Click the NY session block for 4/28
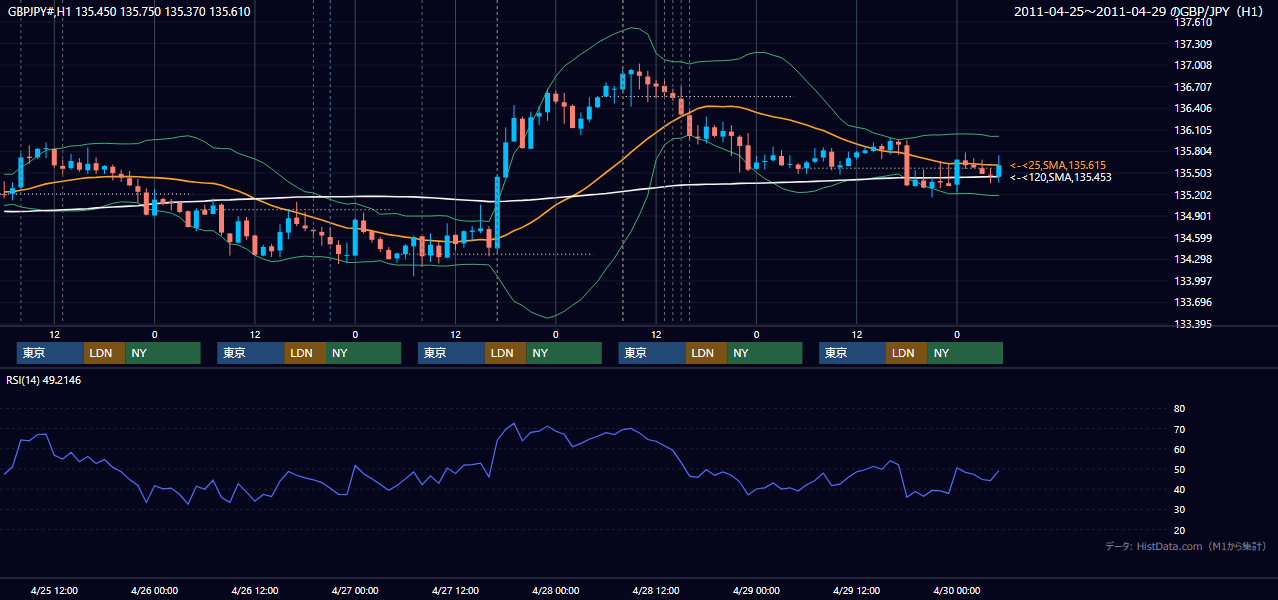 765,353
